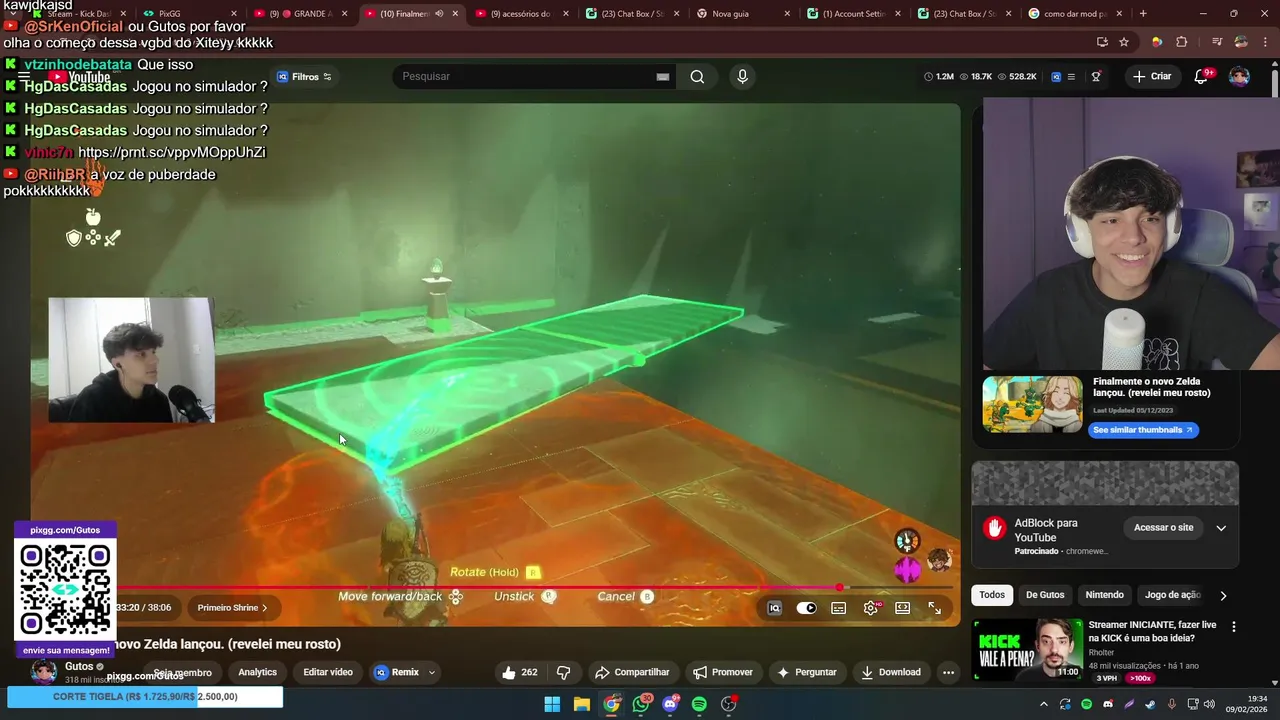Open Chrome media controls icon
The width and height of the screenshot is (1280, 720).
[1217, 42]
